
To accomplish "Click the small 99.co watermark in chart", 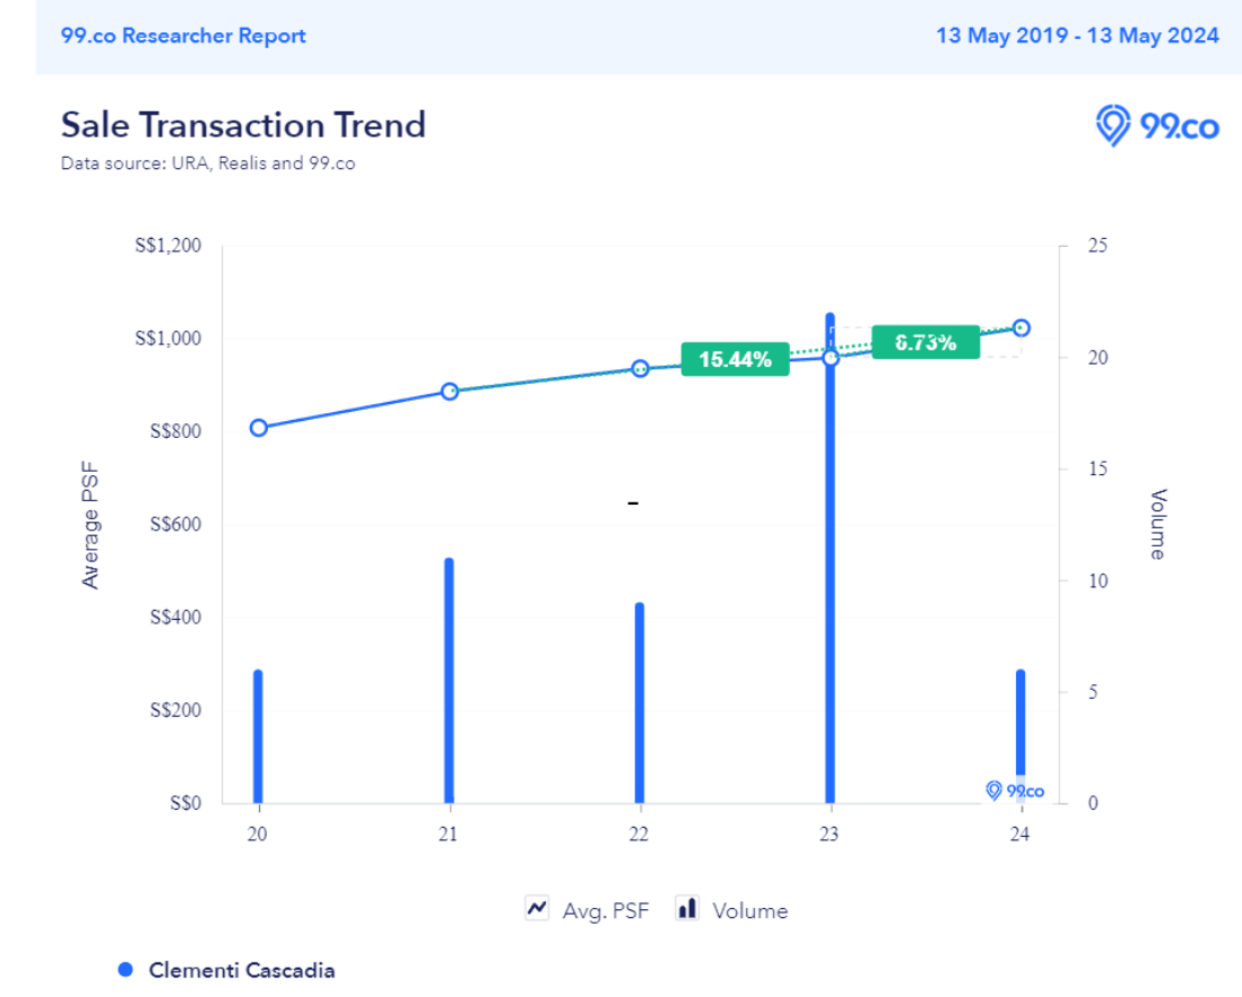I will pos(1015,791).
